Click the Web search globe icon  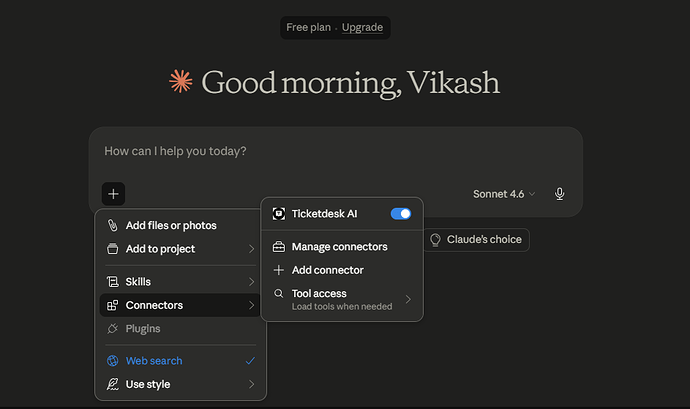113,361
